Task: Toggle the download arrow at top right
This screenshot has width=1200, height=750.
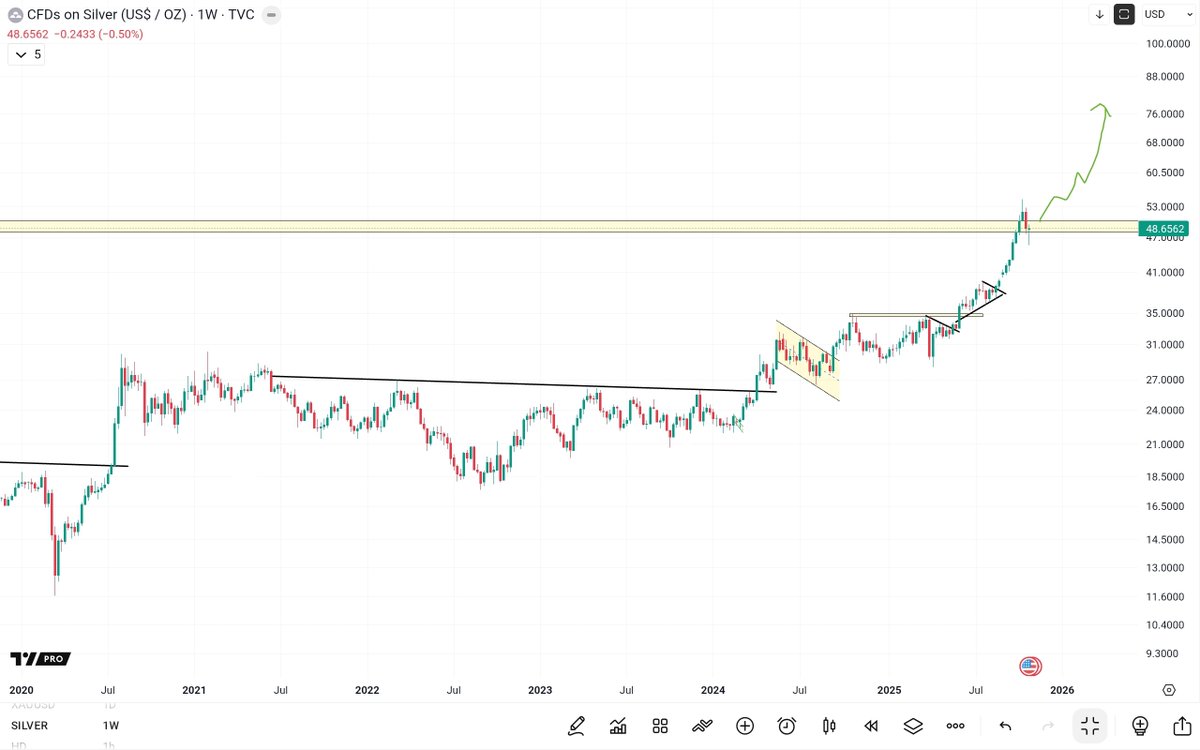Action: (1099, 14)
